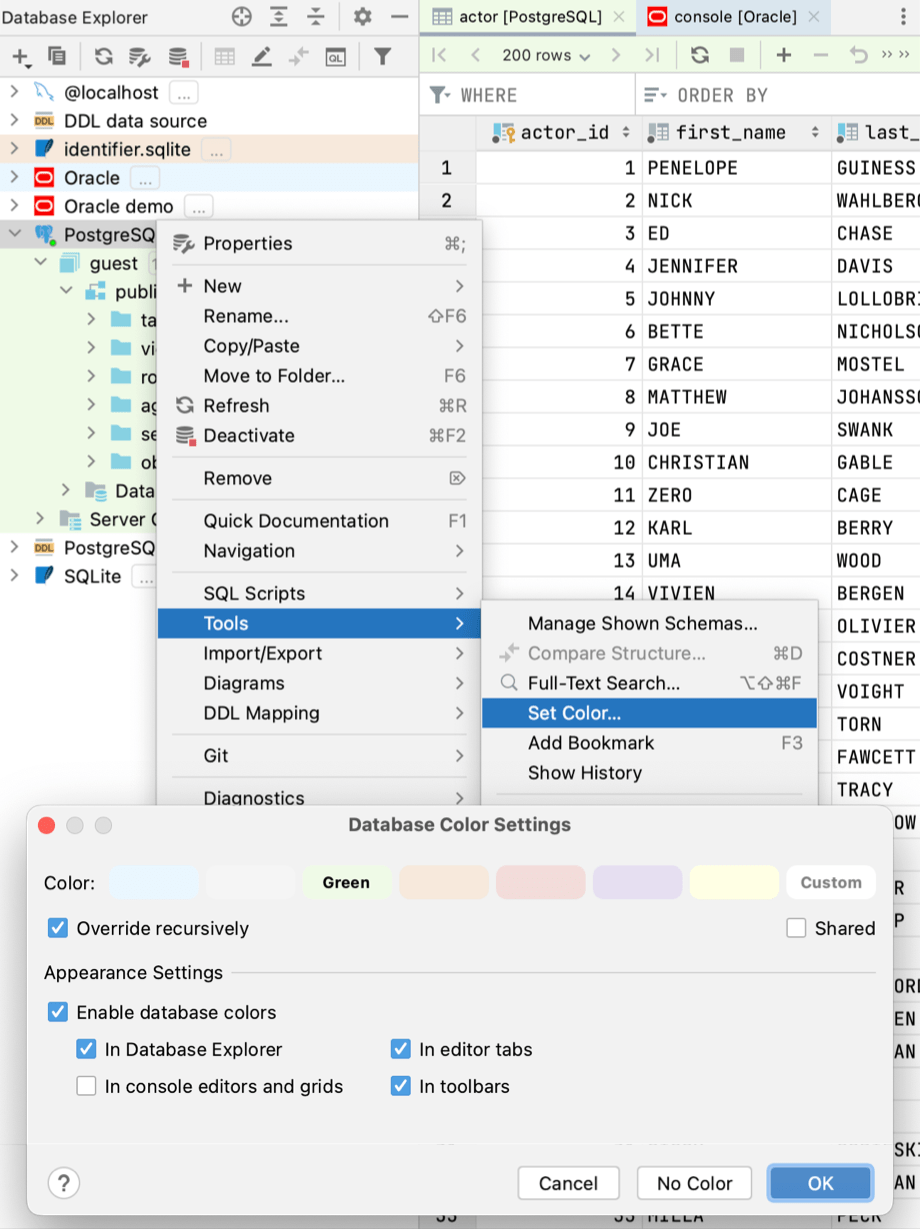Enable In console editors and grids
920x1229 pixels.
[87, 1086]
